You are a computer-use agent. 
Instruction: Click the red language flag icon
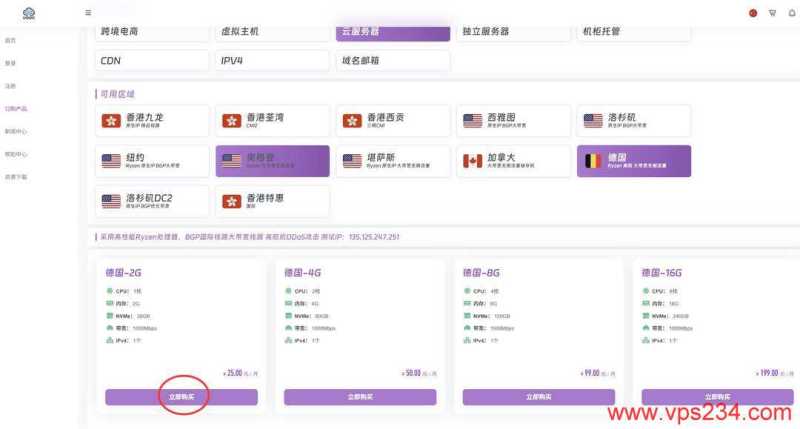753,13
